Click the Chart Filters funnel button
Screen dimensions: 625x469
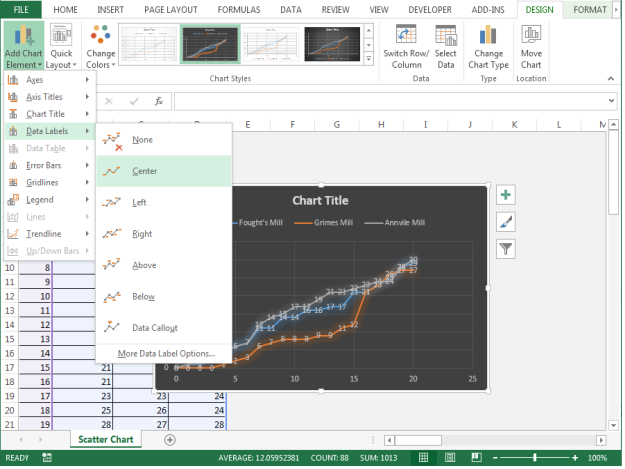point(505,249)
